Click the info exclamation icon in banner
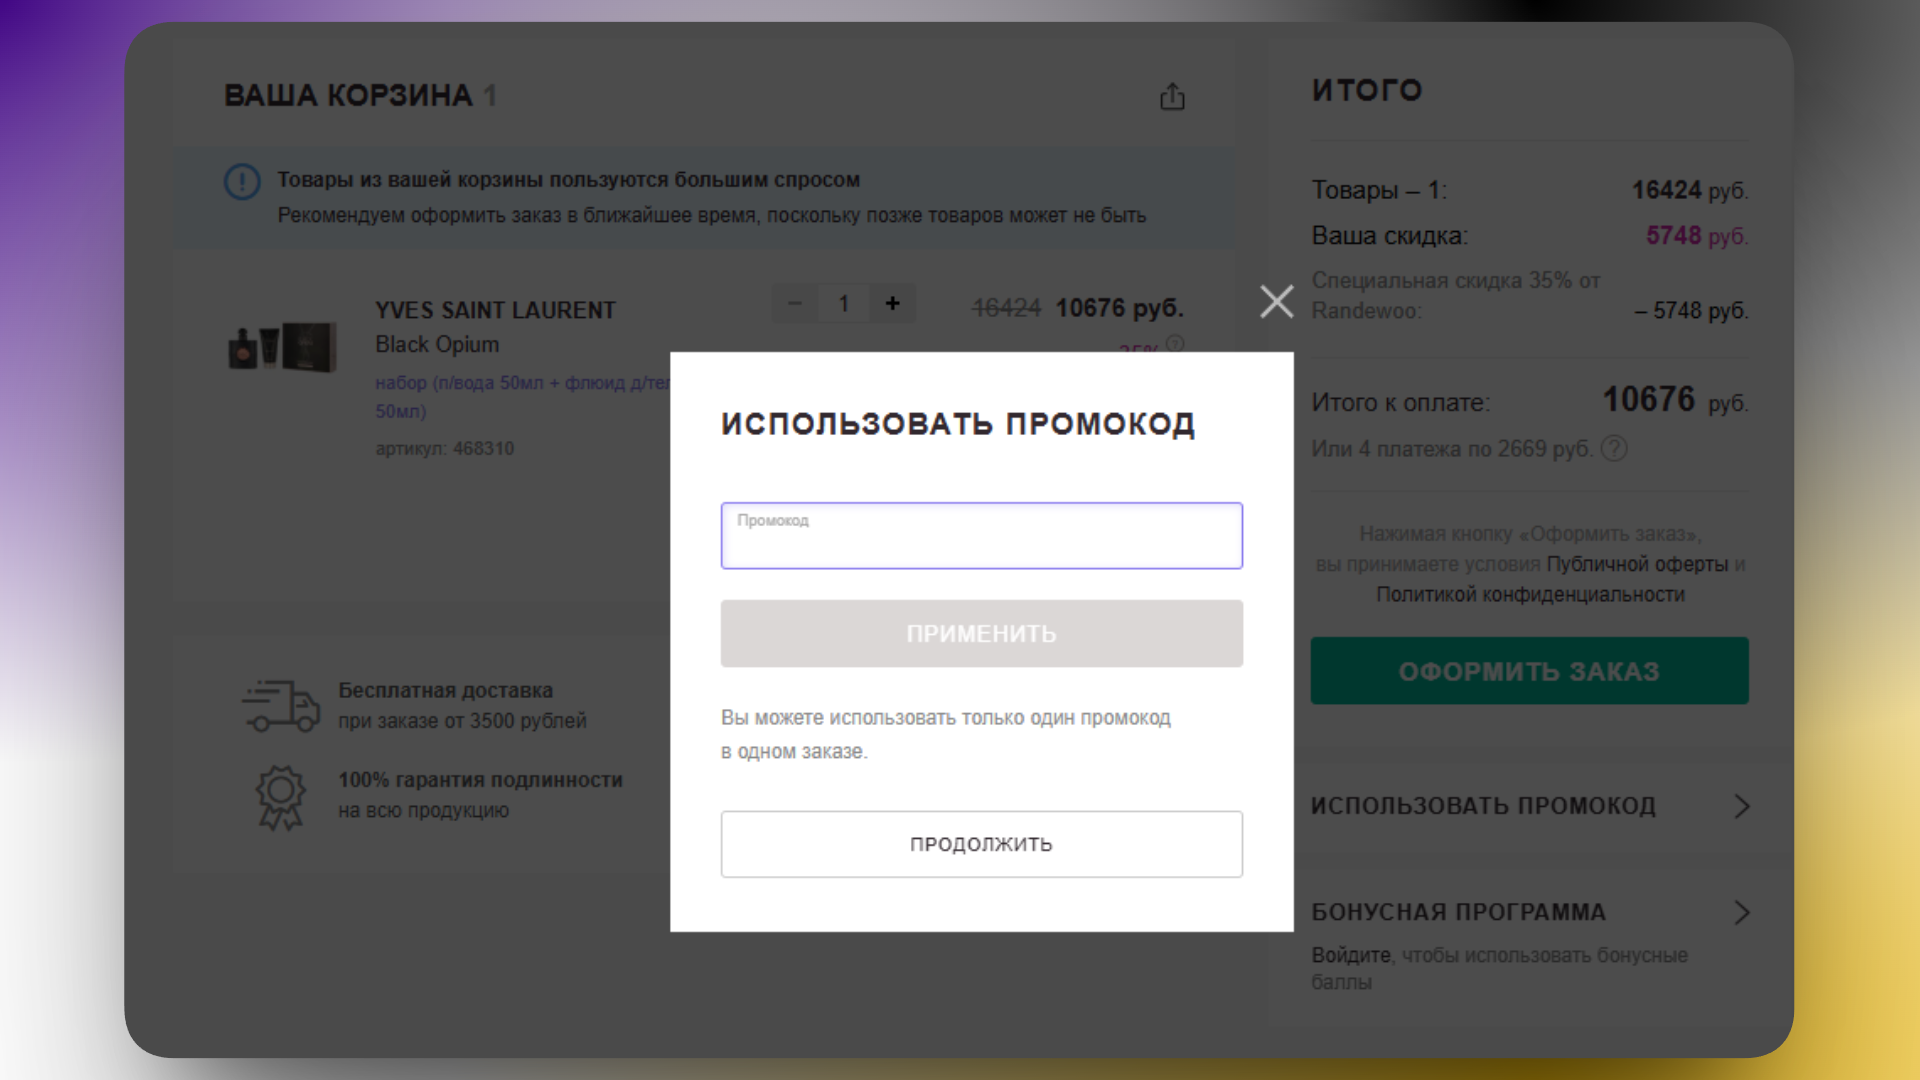The image size is (1920, 1080). click(242, 182)
